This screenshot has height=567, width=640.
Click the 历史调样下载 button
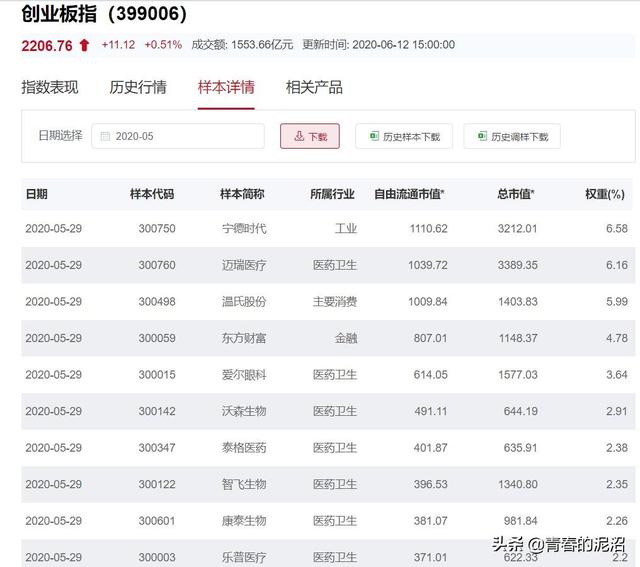tap(512, 136)
